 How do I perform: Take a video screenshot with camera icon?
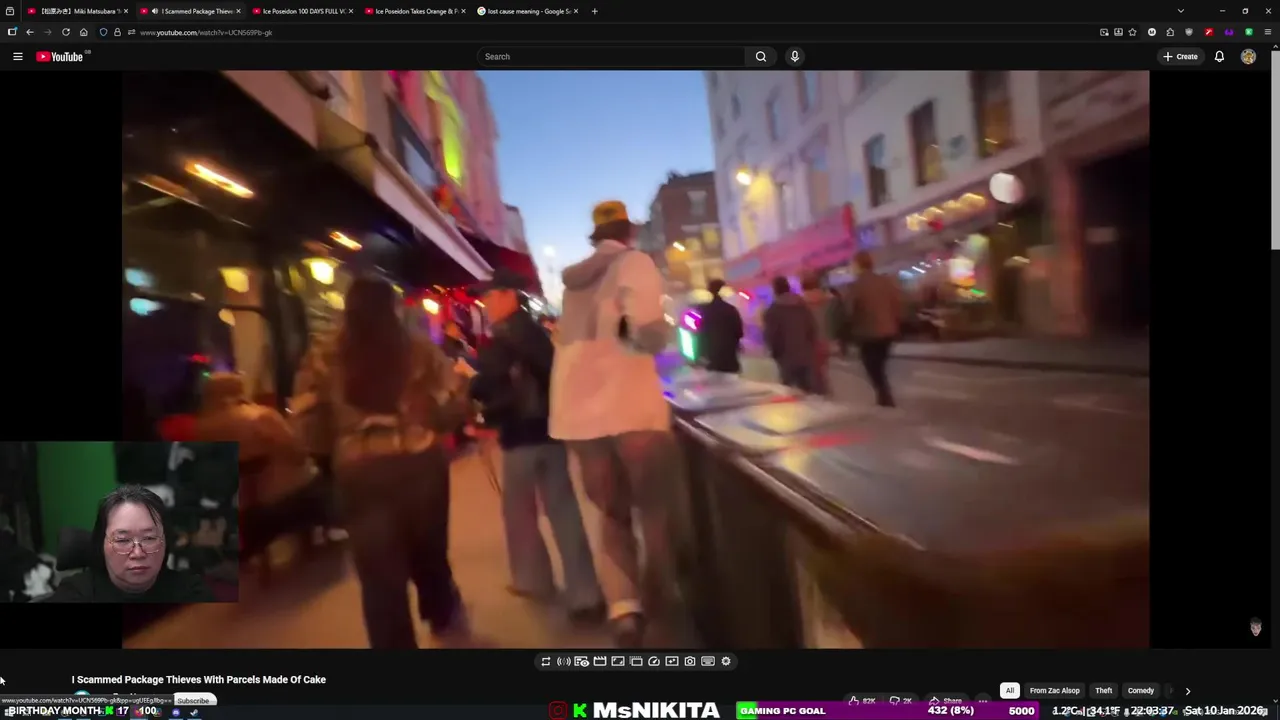(690, 661)
